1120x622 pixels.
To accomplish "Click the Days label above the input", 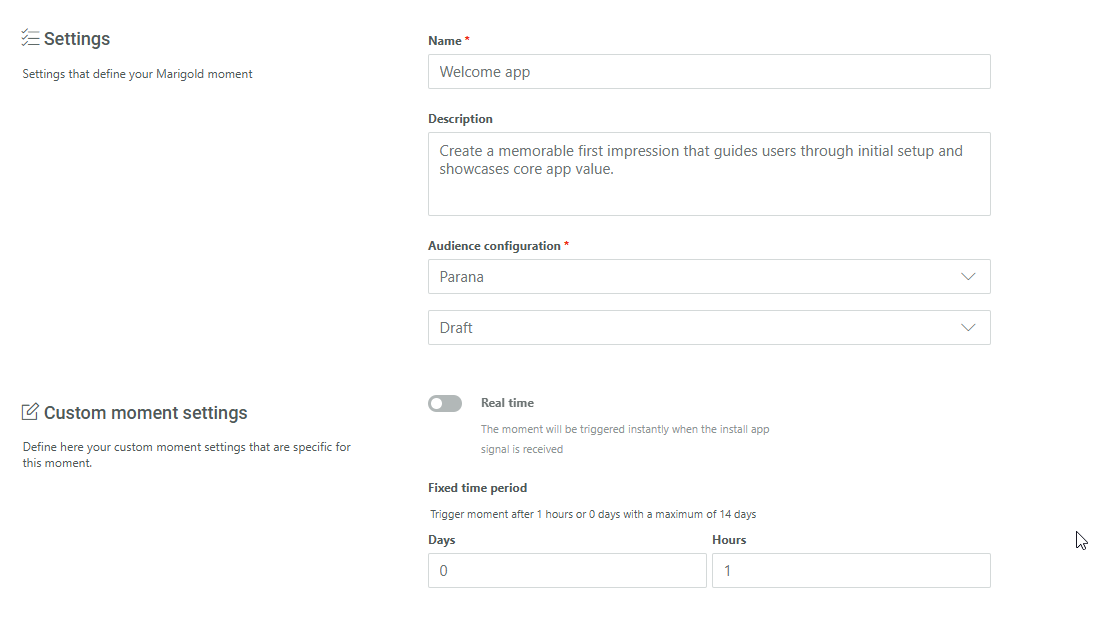I will point(441,540).
